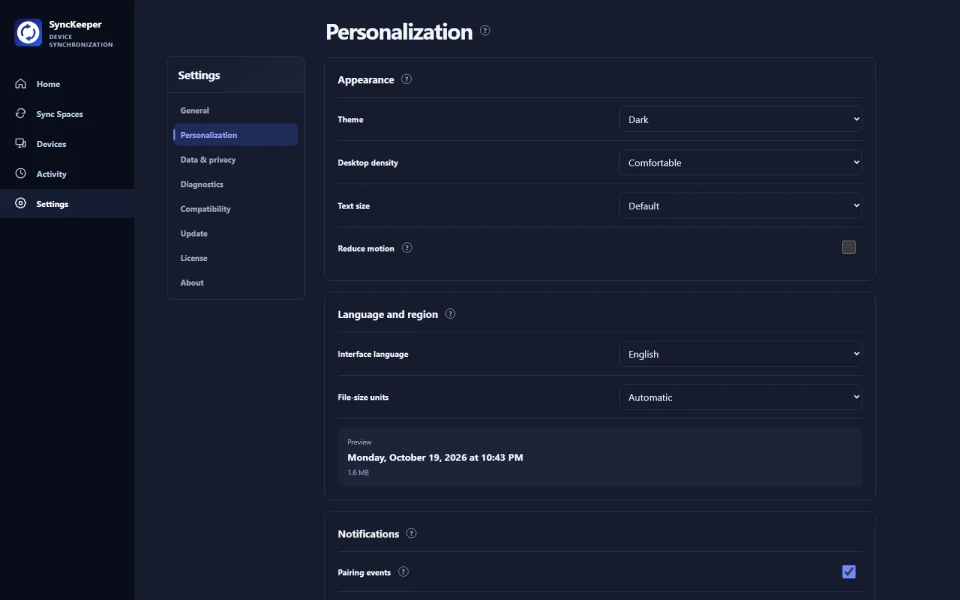Switch to About settings section
Image resolution: width=960 pixels, height=600 pixels.
click(x=236, y=282)
